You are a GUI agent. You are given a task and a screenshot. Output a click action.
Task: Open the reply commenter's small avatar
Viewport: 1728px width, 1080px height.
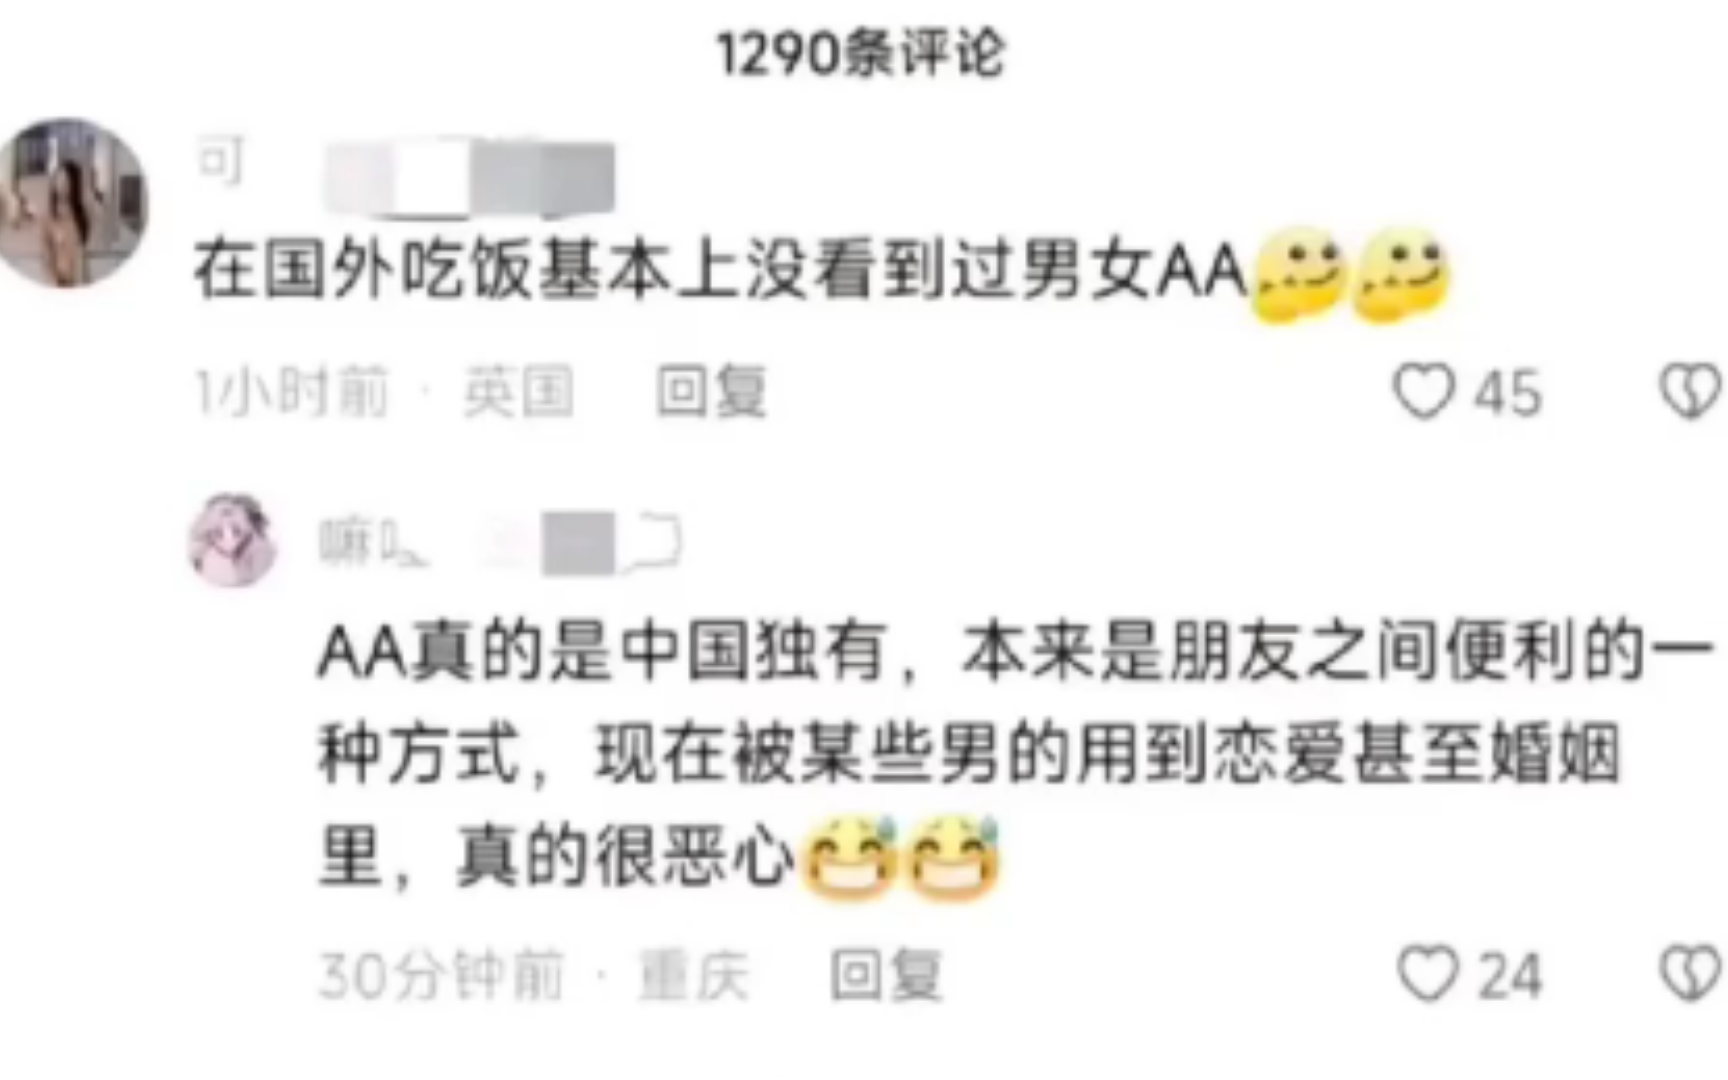click(x=233, y=540)
